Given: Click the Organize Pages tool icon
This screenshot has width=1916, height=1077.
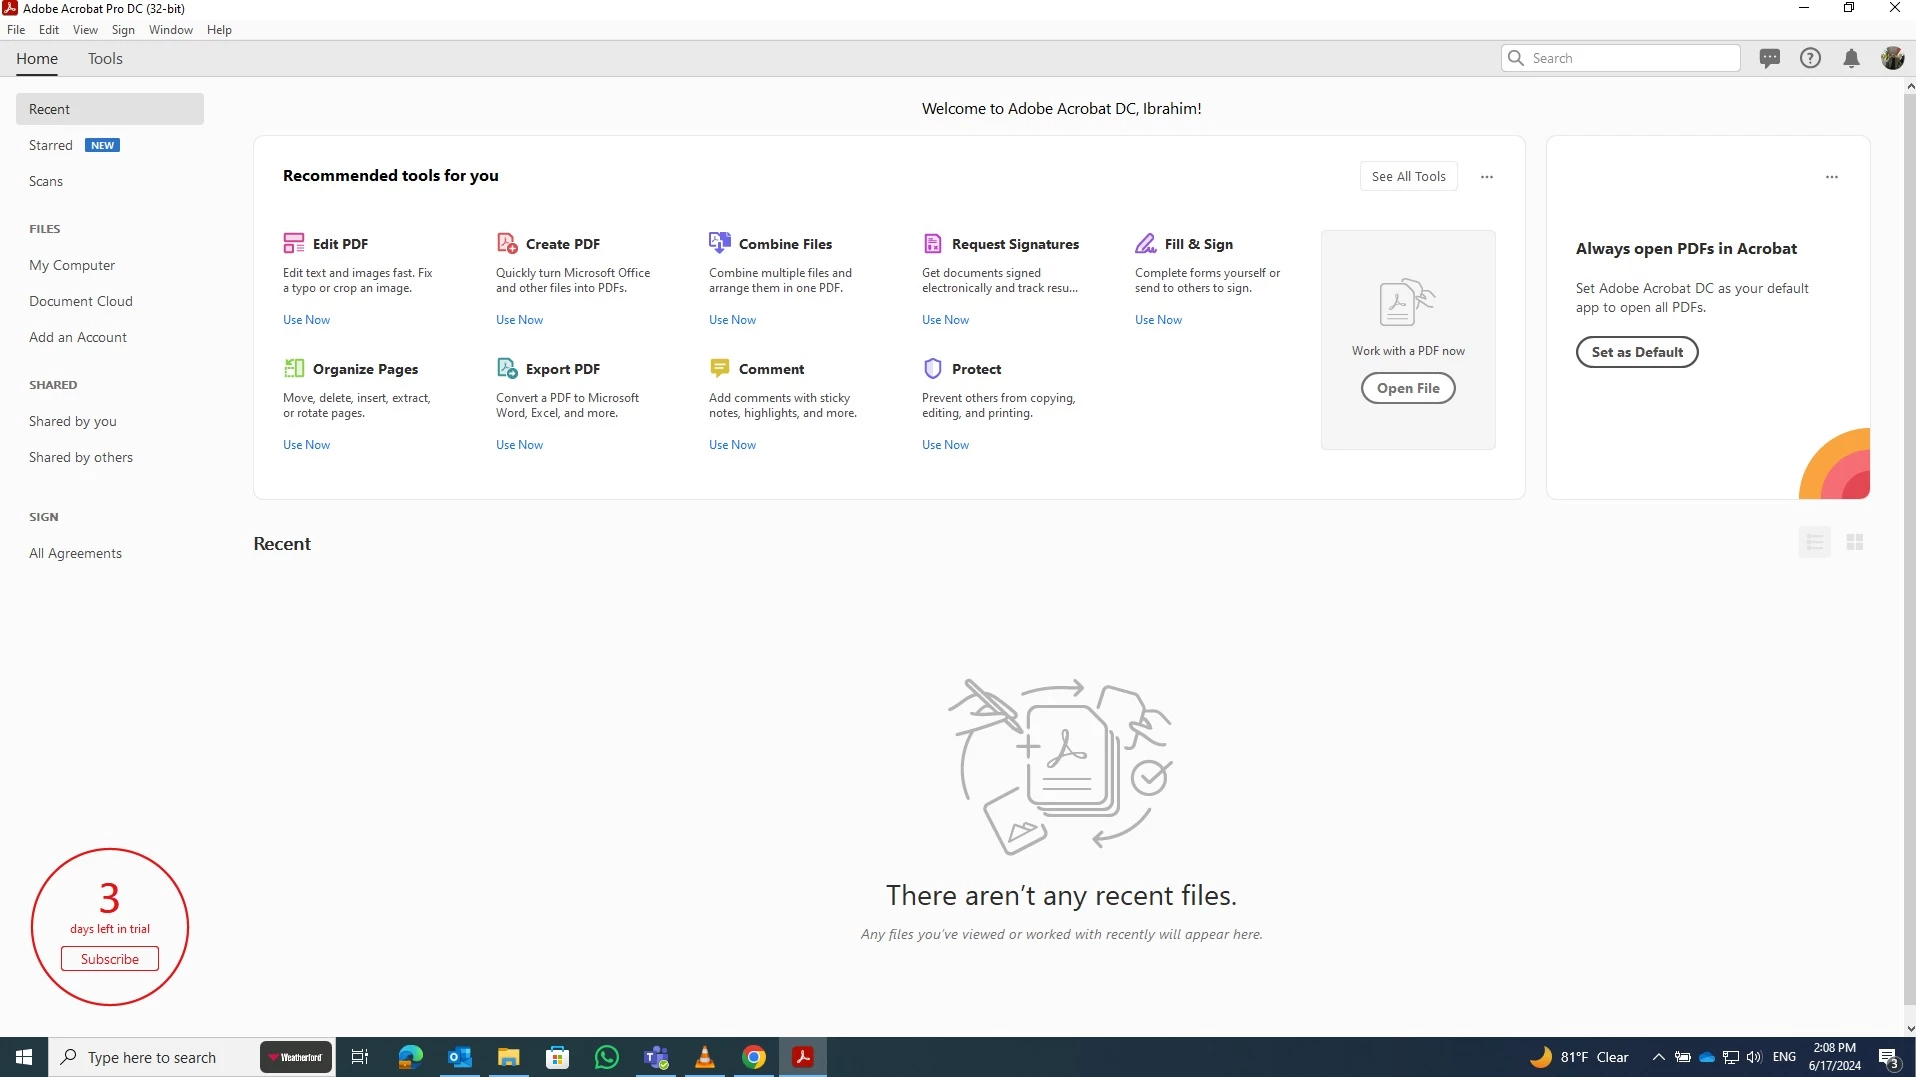Looking at the screenshot, I should [293, 368].
